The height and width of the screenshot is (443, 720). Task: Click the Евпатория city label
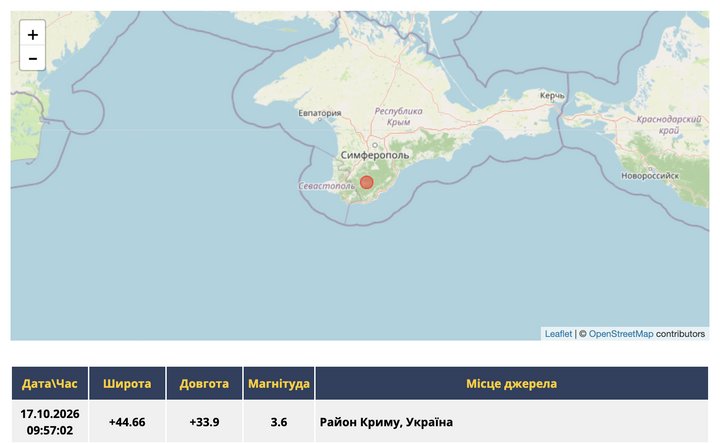320,113
